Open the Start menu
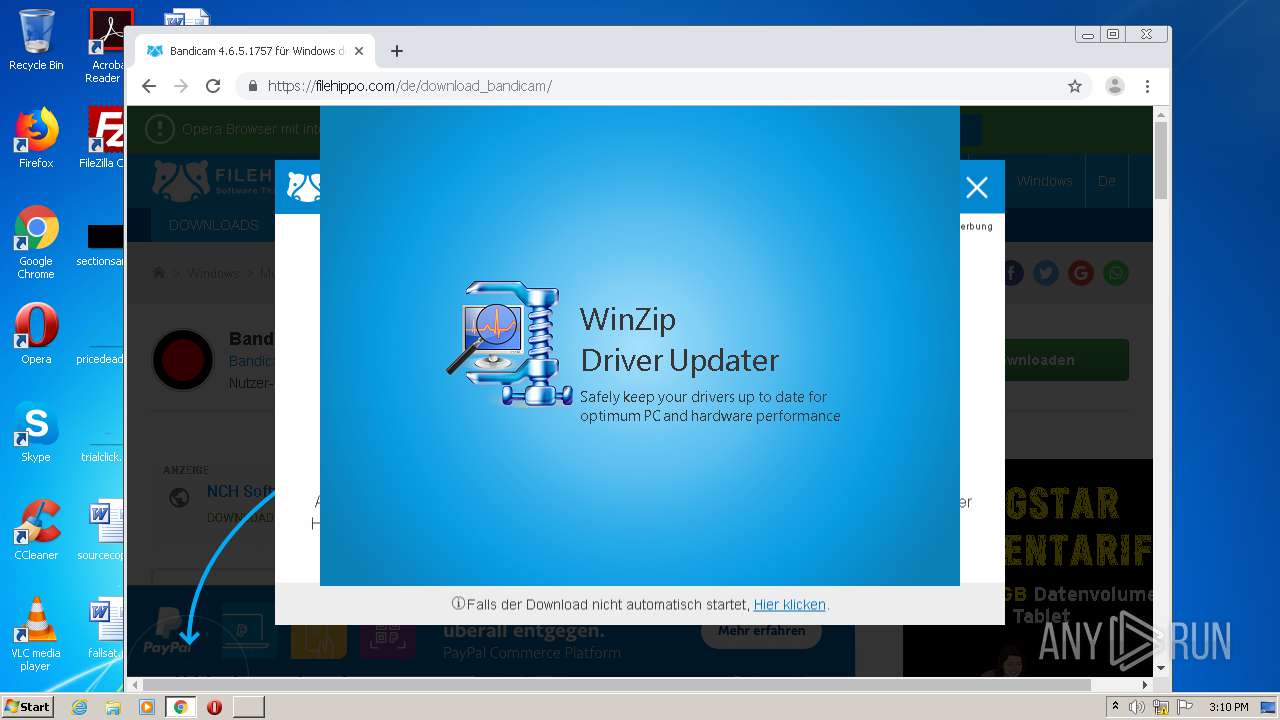Screen dimensions: 1280x720 pyautogui.click(x=27, y=707)
